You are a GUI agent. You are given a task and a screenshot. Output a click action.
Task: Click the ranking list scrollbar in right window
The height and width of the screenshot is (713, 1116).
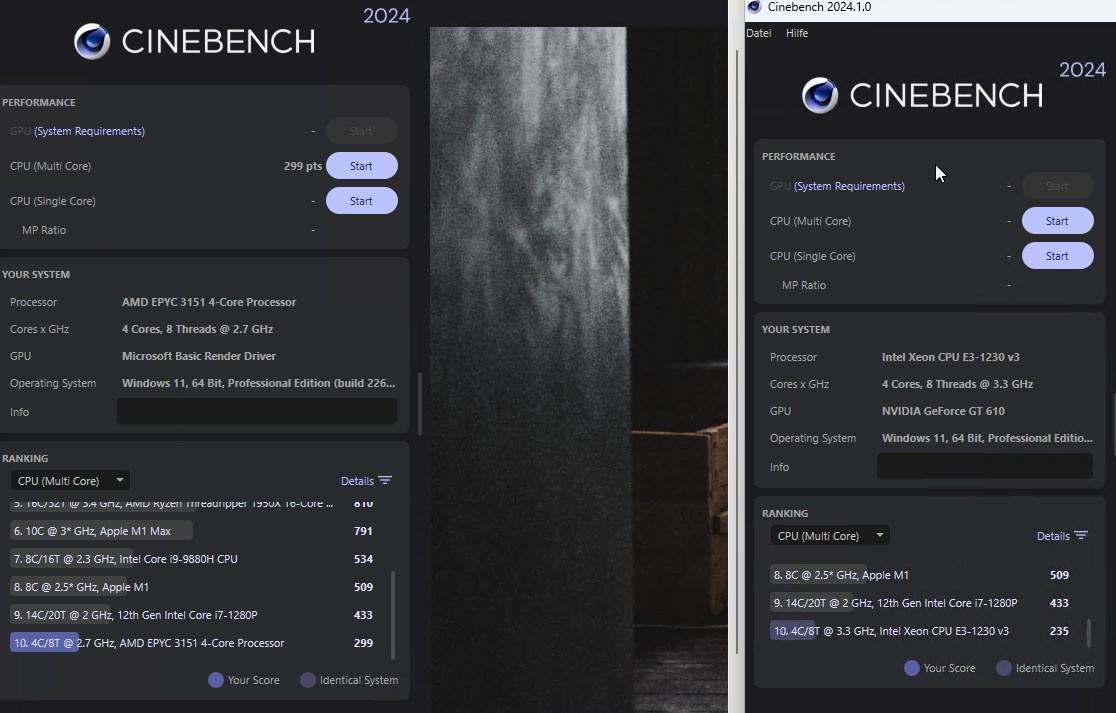click(x=1089, y=632)
